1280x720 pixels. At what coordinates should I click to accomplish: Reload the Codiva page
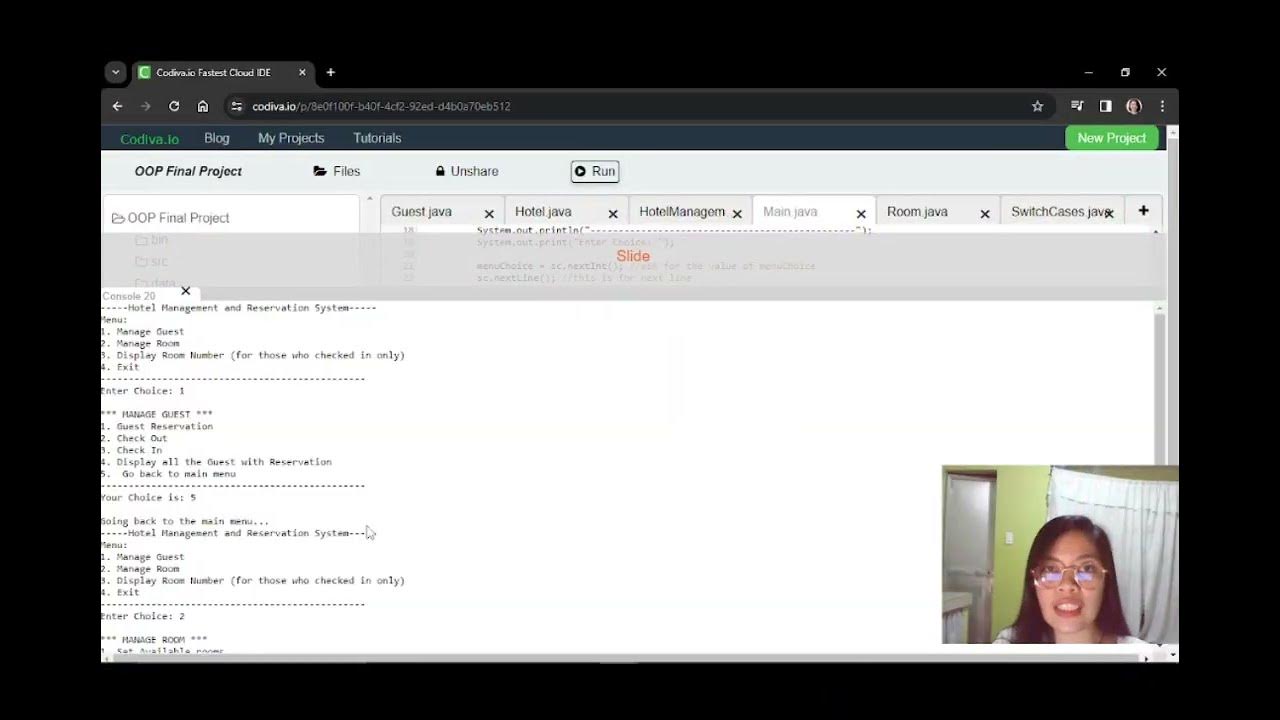(174, 106)
